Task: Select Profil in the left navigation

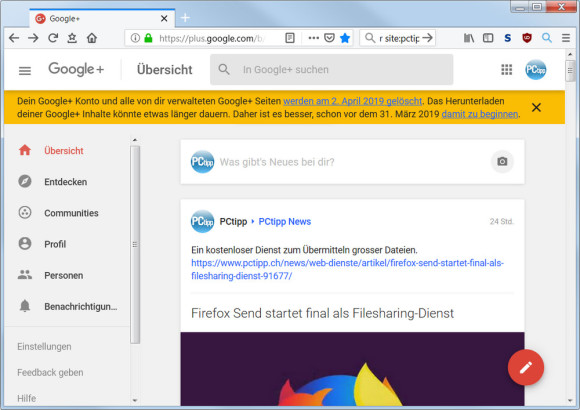Action: point(55,244)
